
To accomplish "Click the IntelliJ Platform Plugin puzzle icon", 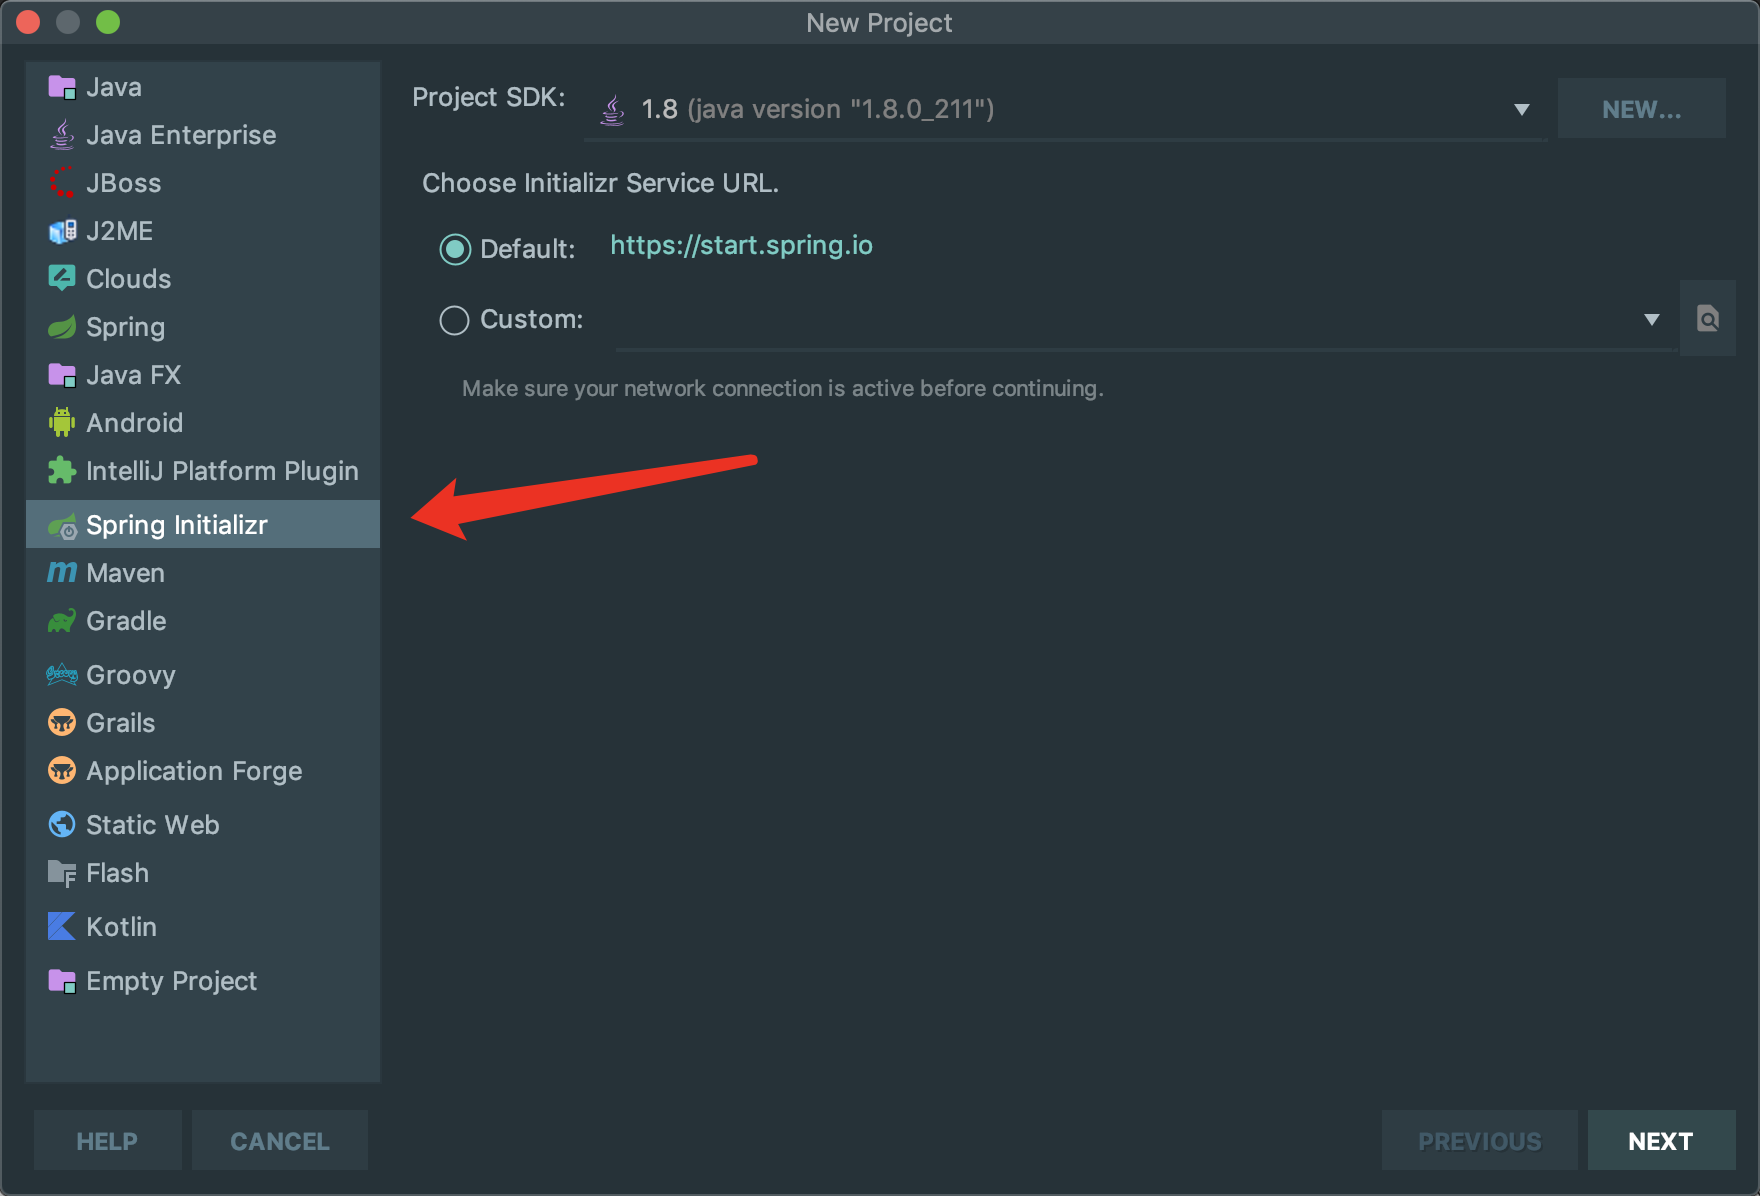I will point(62,471).
